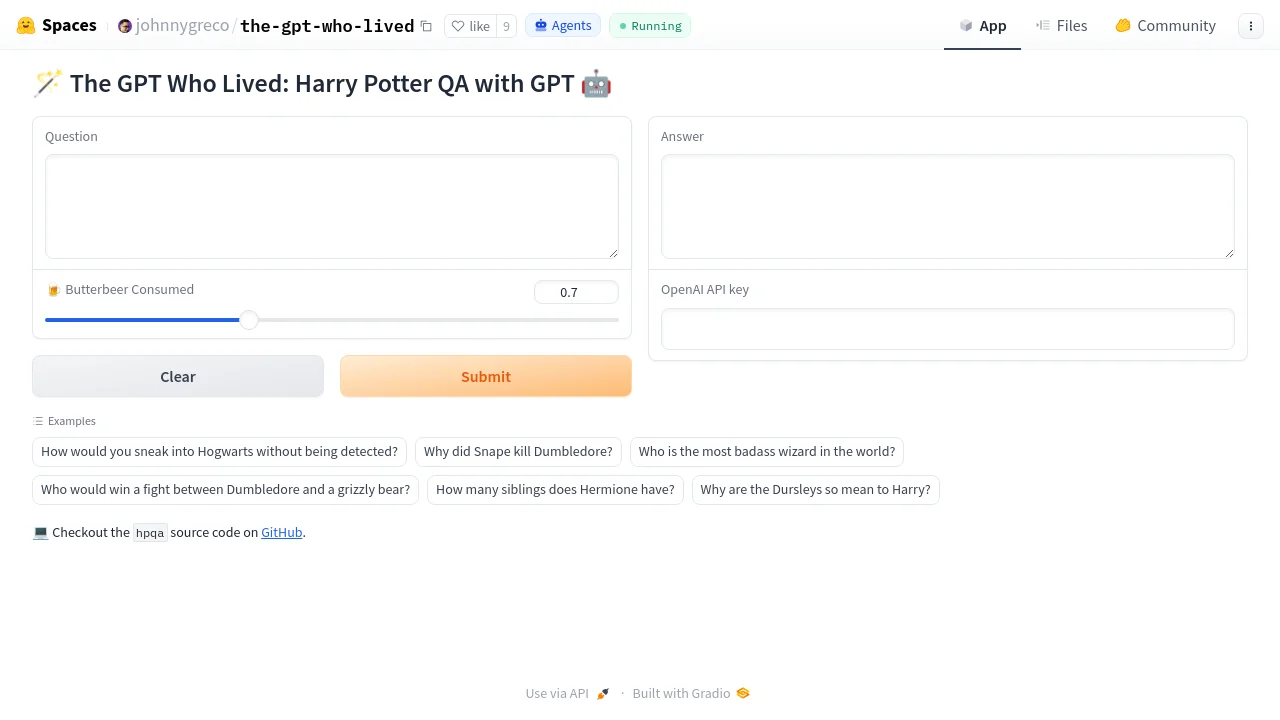Clear the question form

178,376
